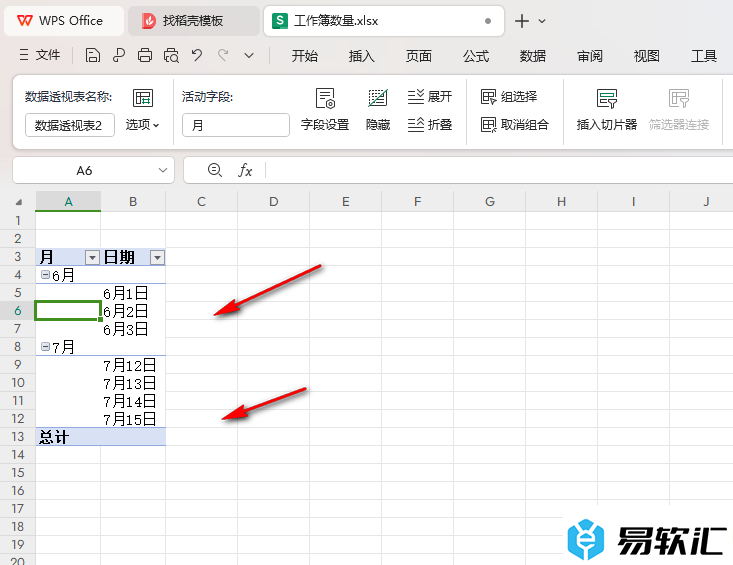This screenshot has width=733, height=565.
Task: Click the 7月 group label cell
Action: [68, 347]
